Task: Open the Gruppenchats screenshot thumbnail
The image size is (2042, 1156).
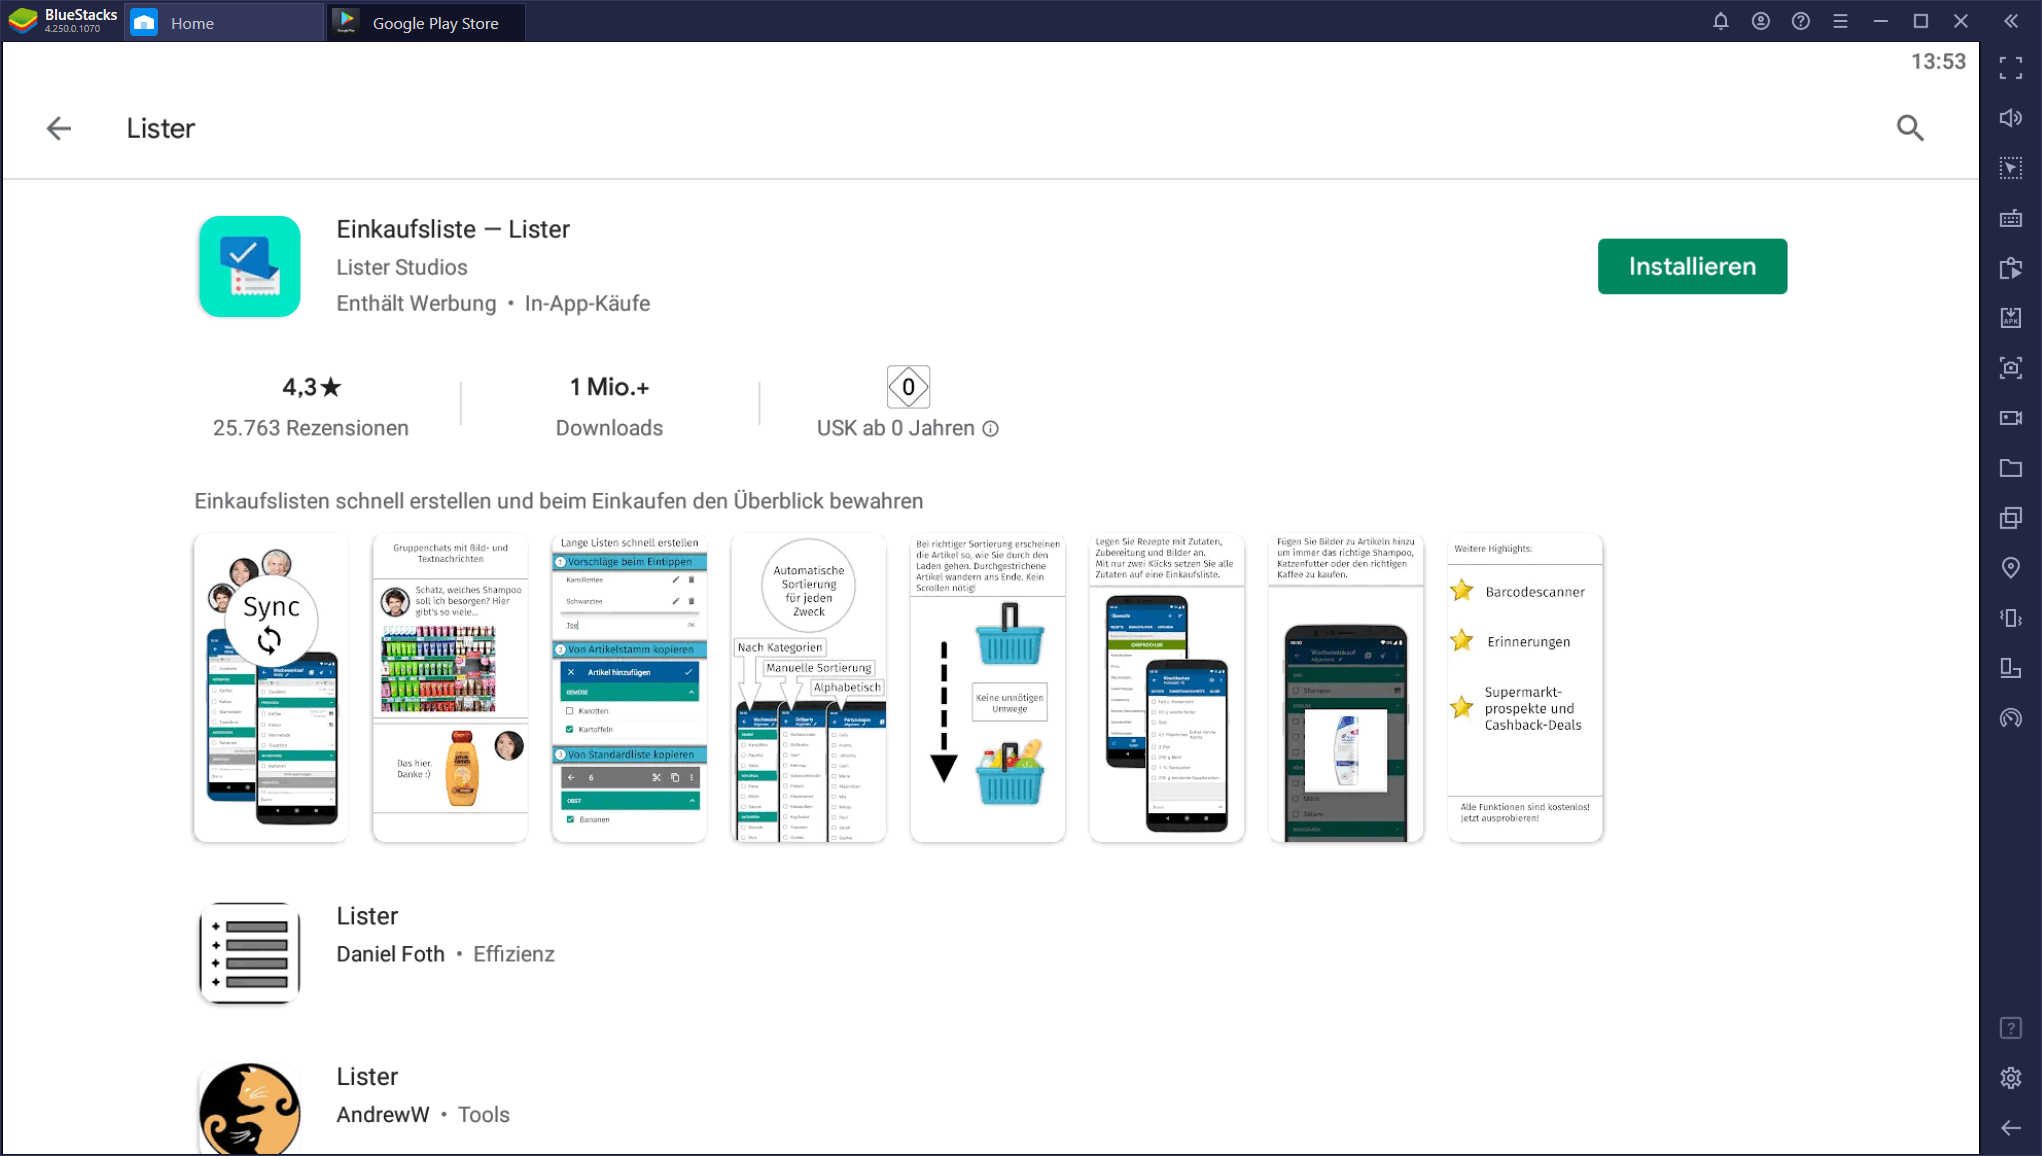Action: point(450,688)
